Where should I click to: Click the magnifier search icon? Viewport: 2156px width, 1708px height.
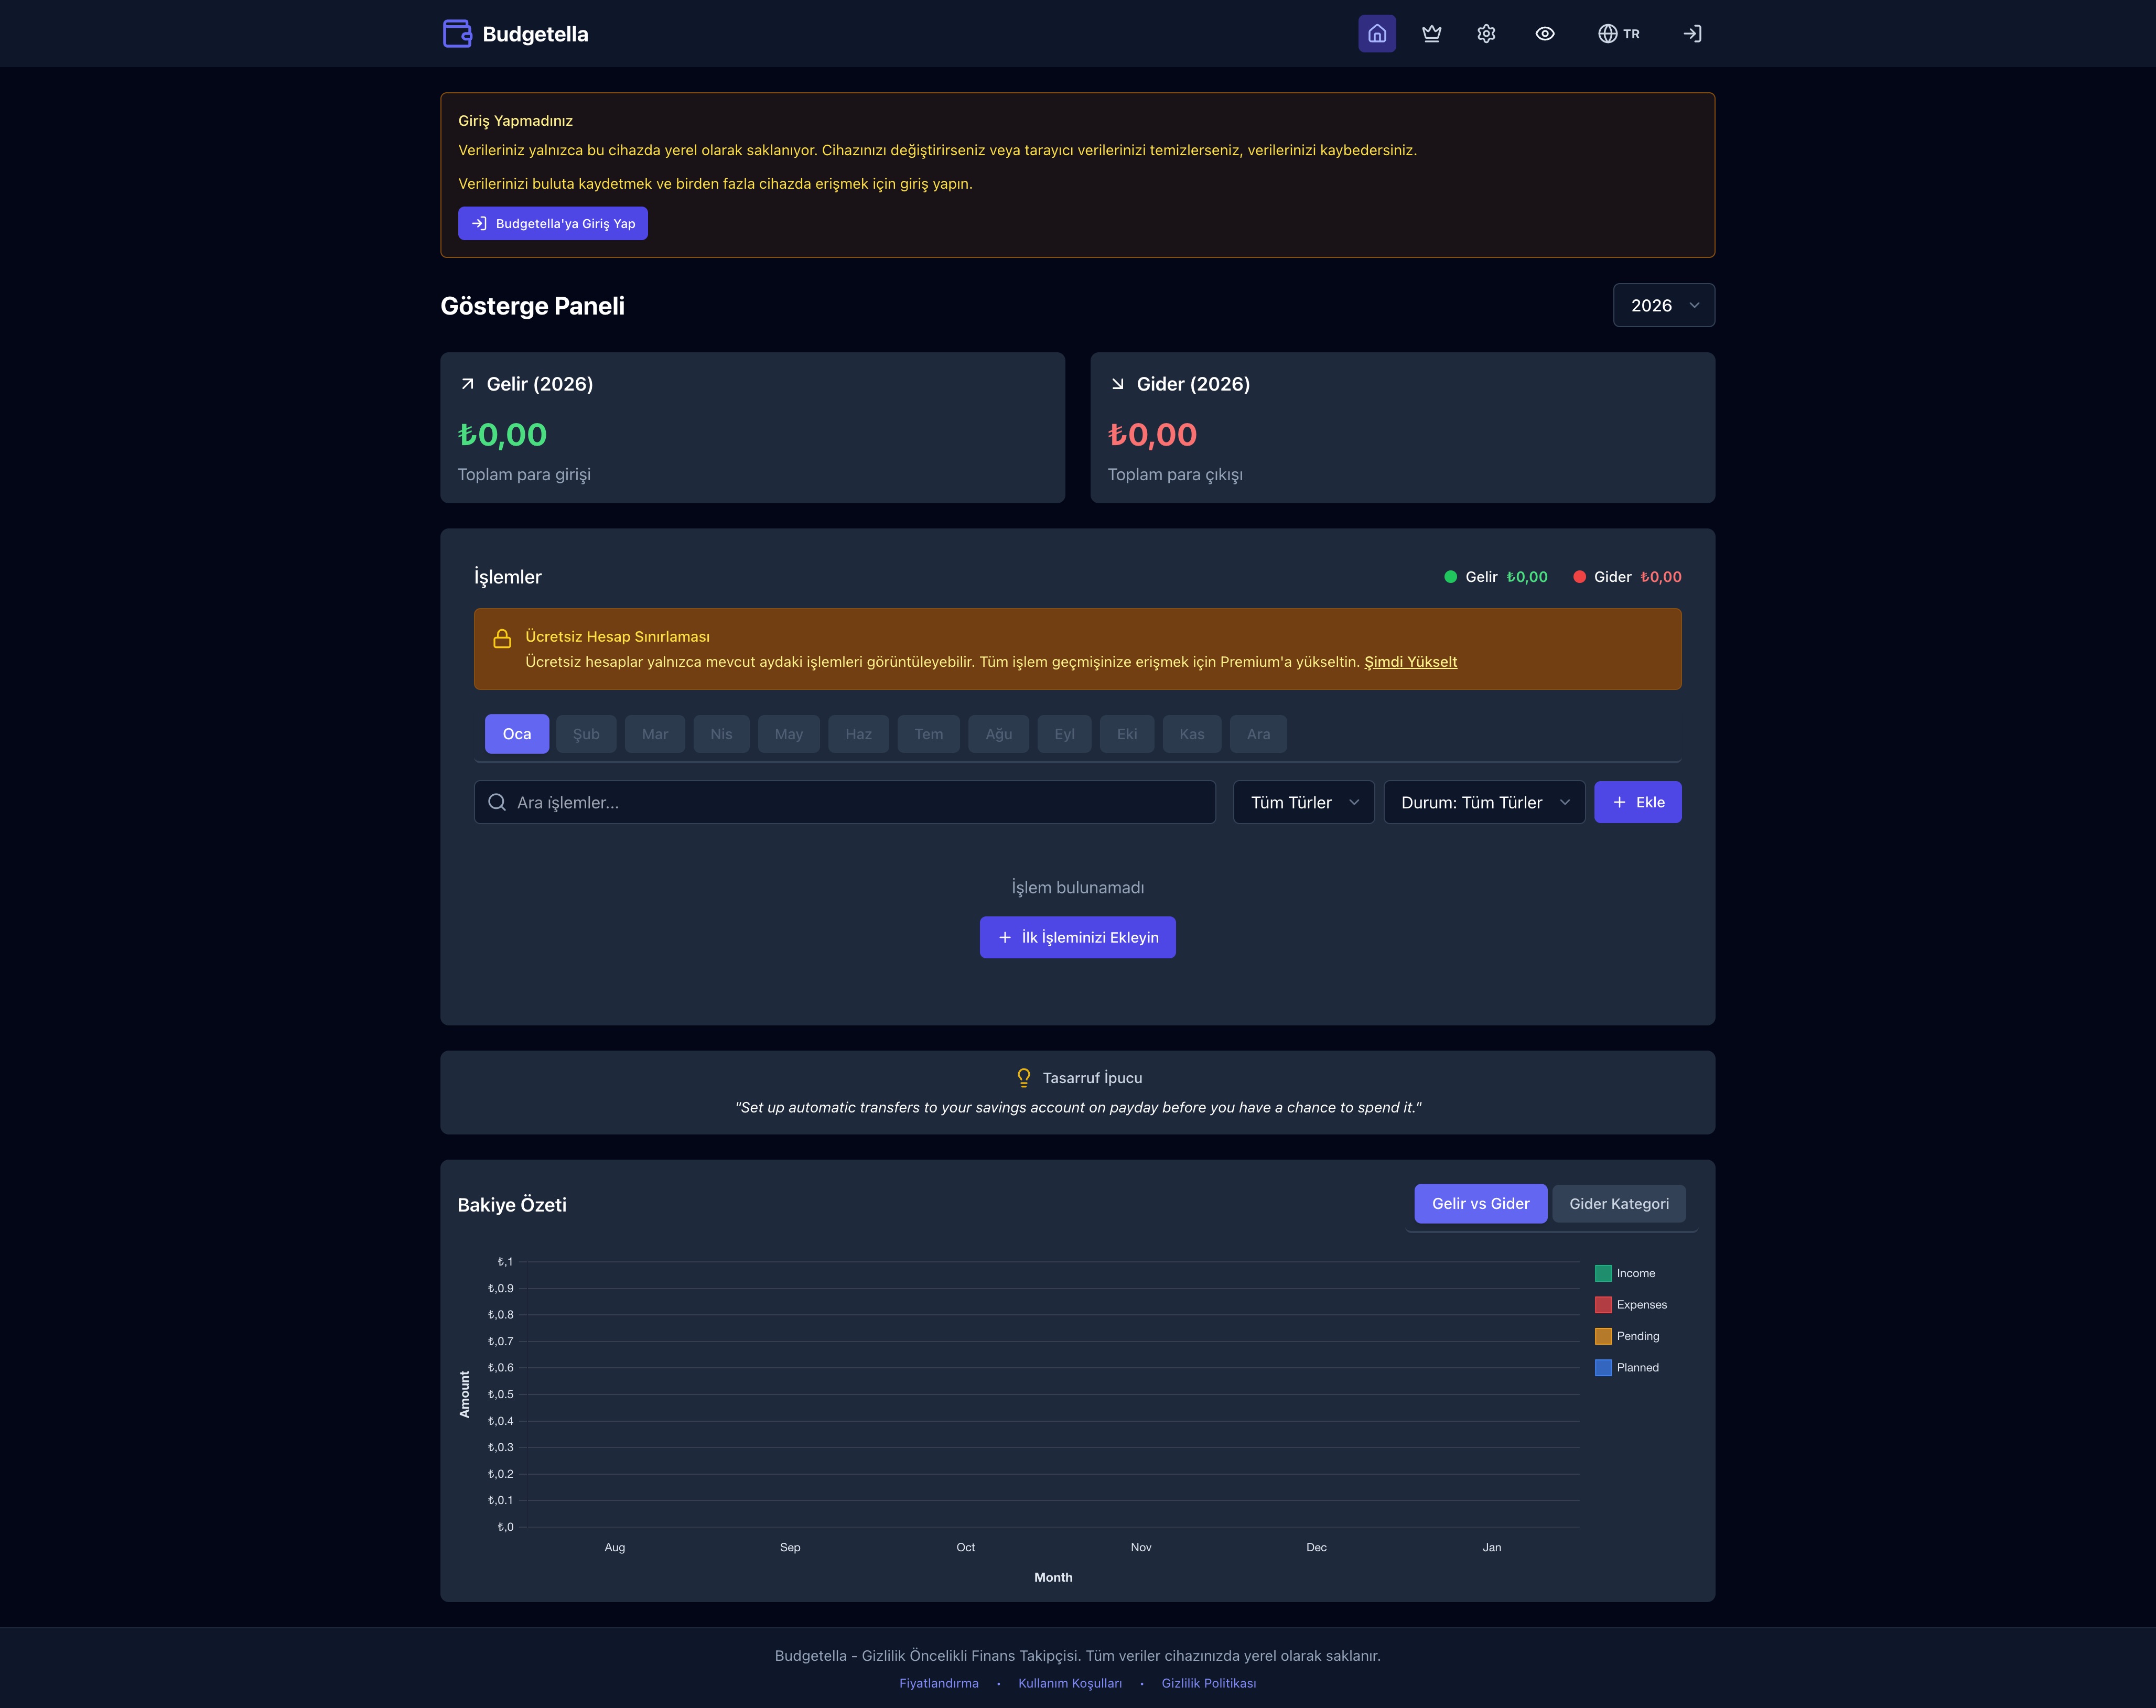(x=497, y=802)
